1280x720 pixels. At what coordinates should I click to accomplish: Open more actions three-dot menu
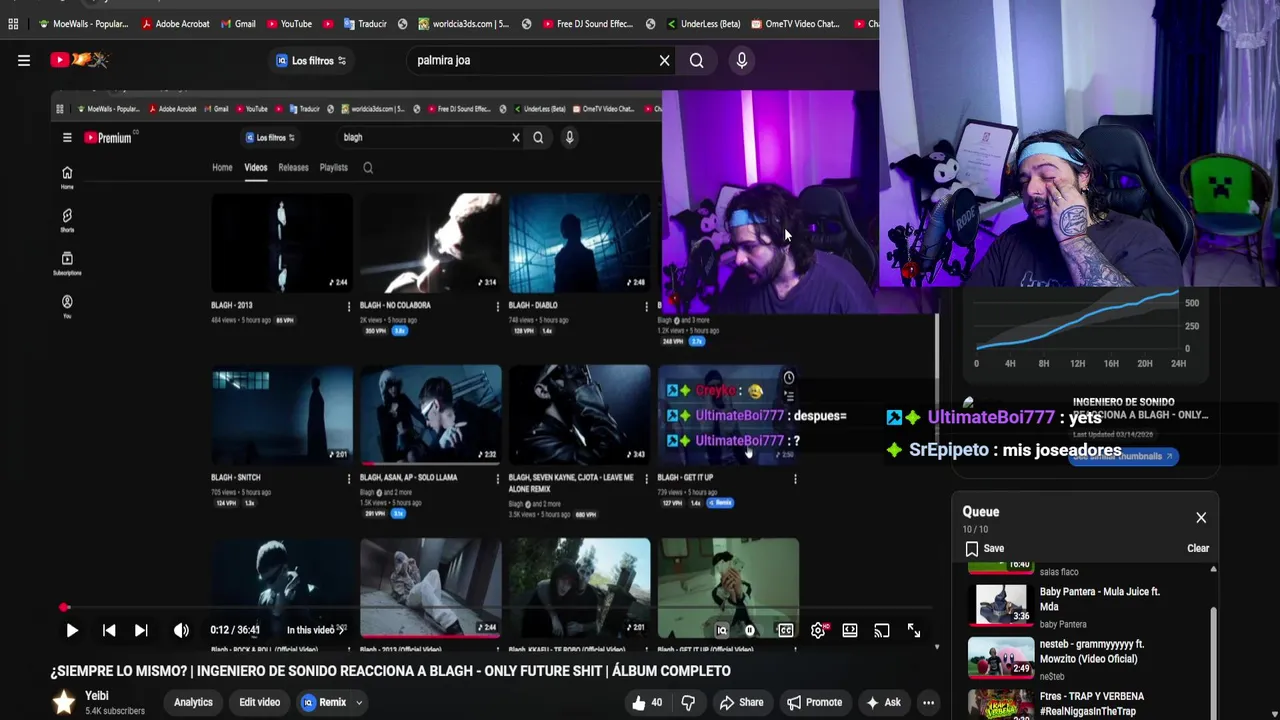[928, 702]
